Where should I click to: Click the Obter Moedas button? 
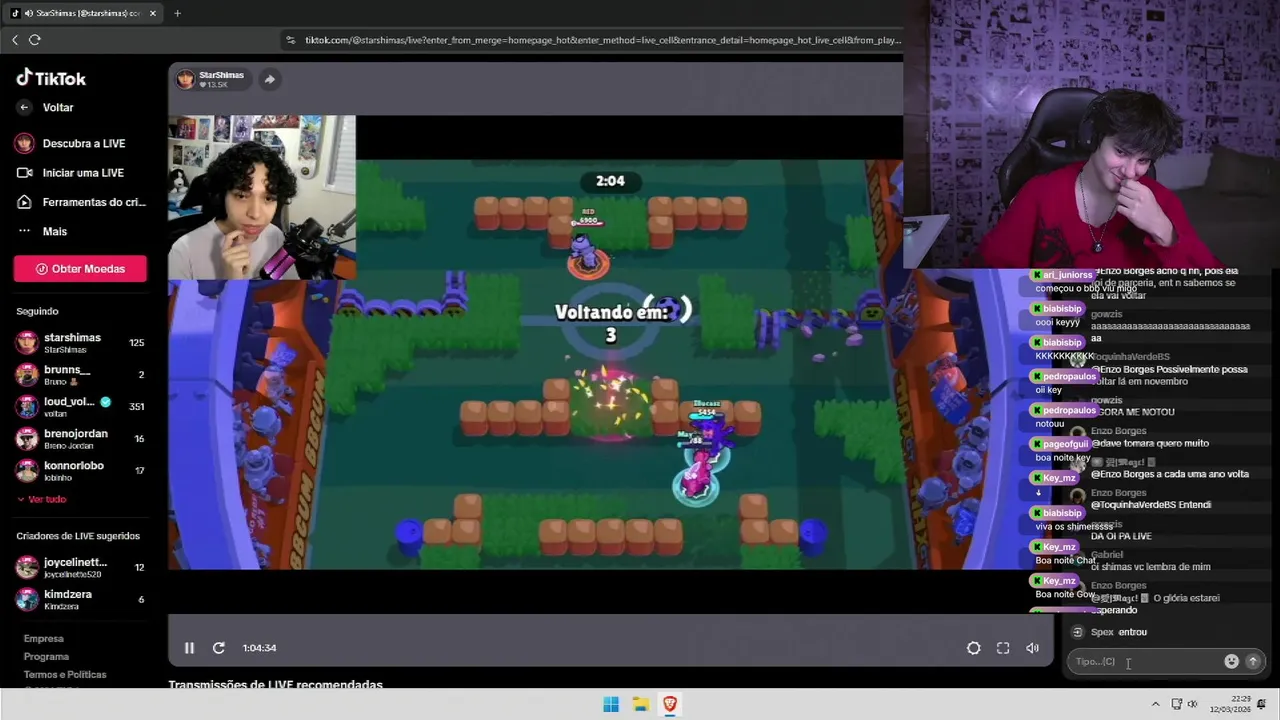tap(80, 268)
